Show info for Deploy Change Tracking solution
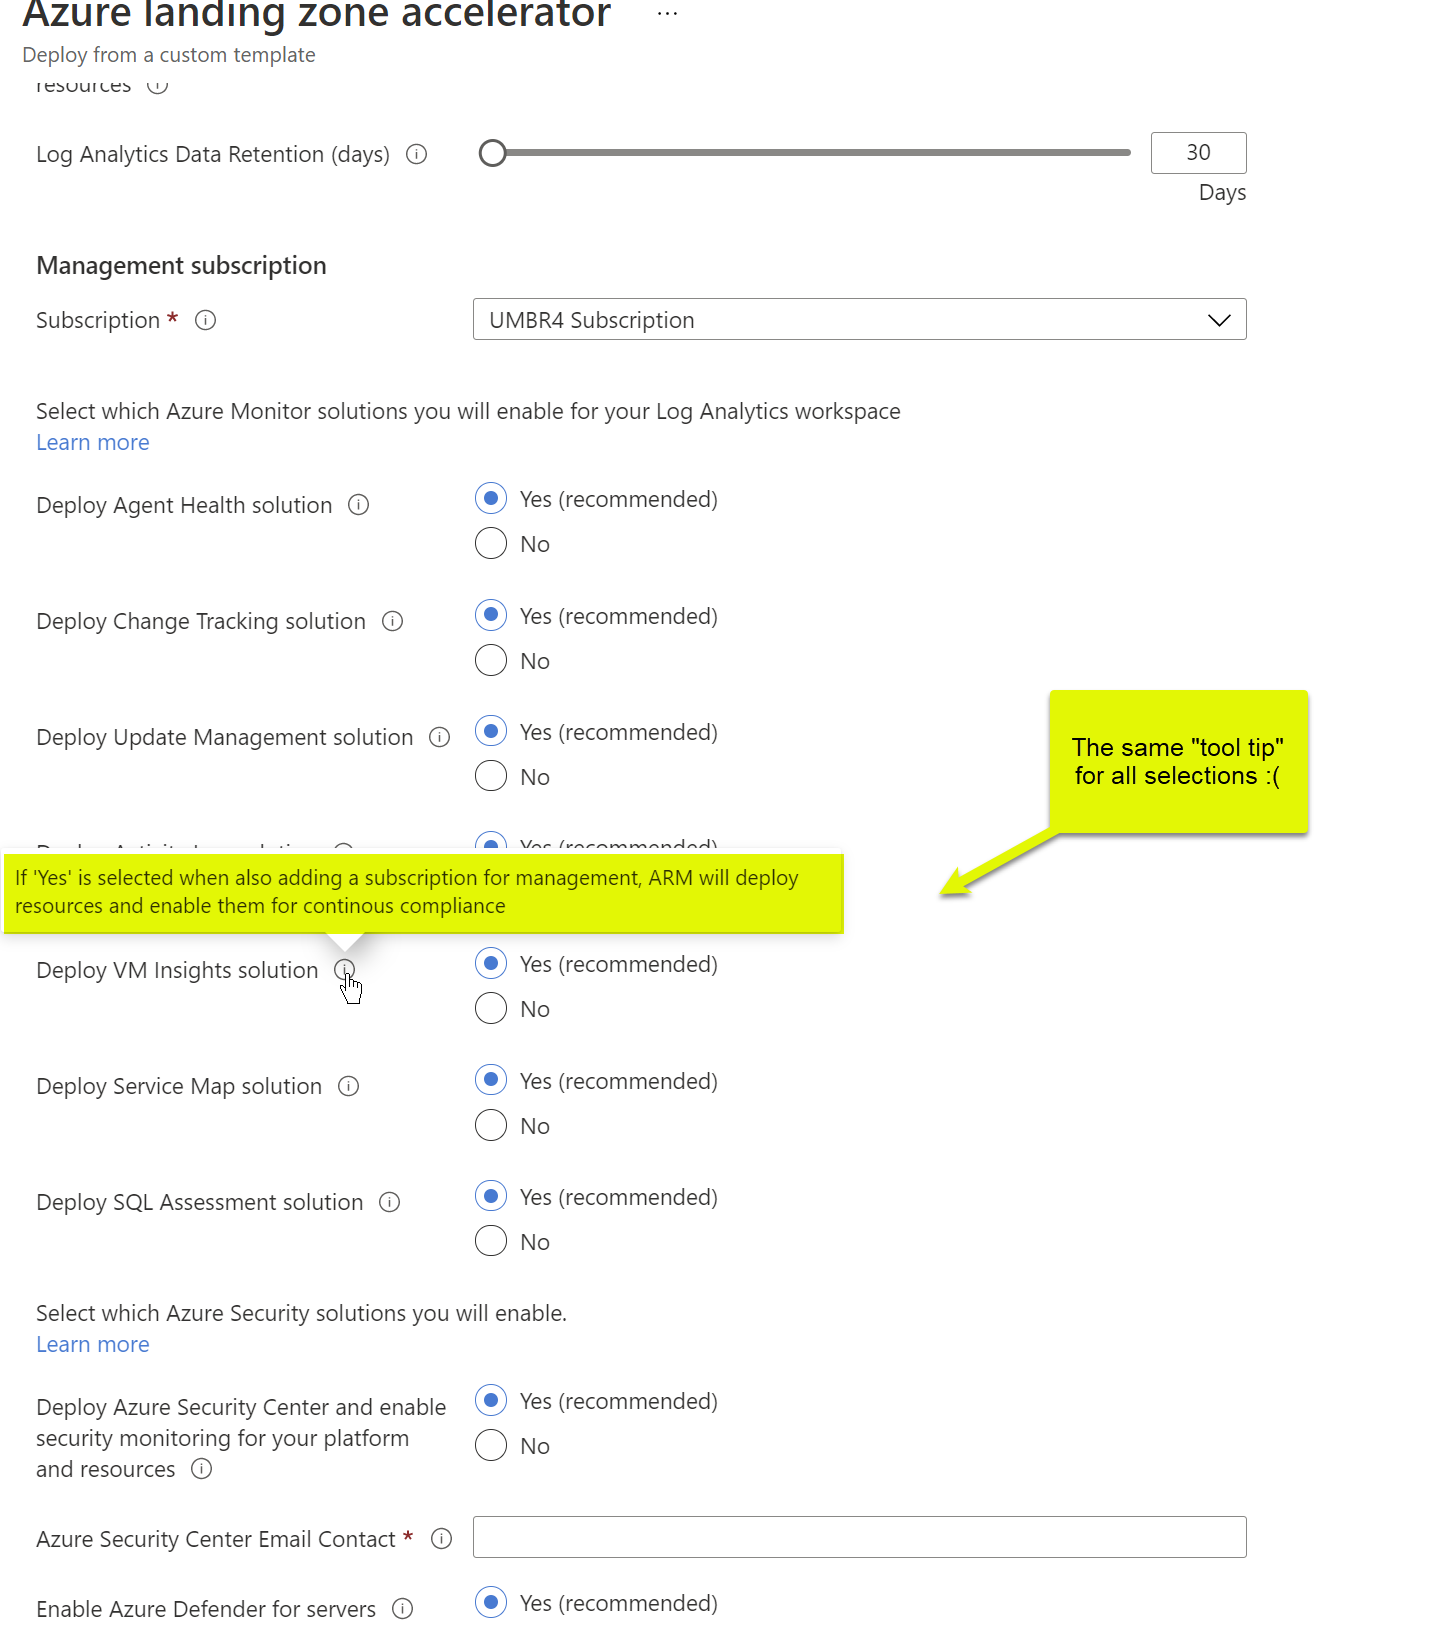This screenshot has width=1442, height=1625. [393, 621]
